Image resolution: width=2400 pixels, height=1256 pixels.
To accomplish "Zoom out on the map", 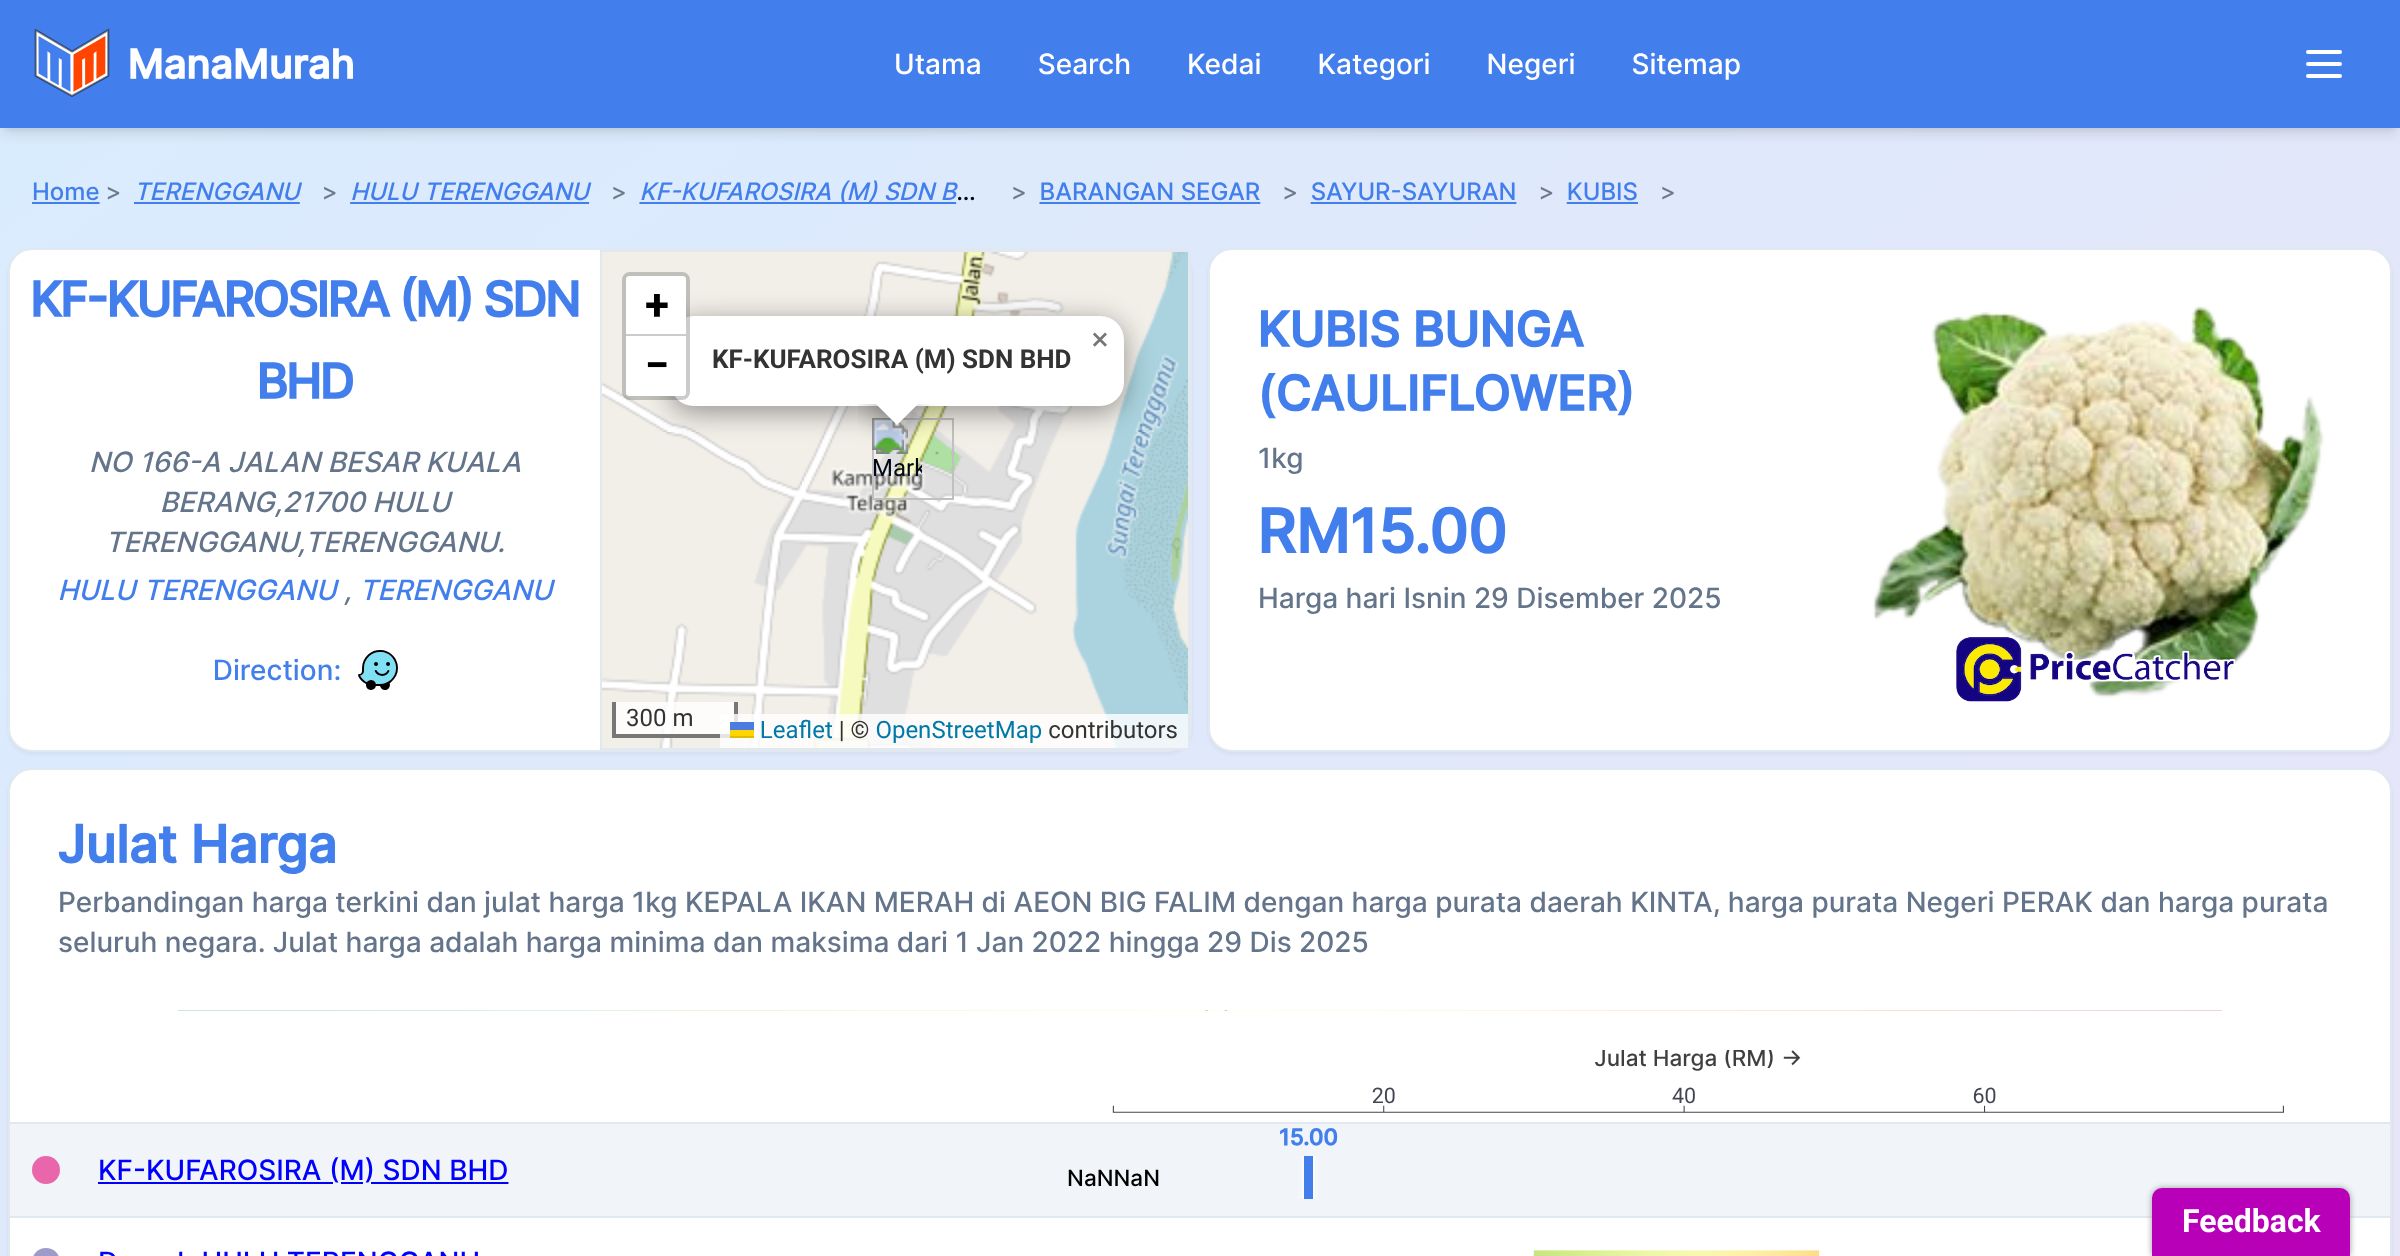I will [656, 365].
